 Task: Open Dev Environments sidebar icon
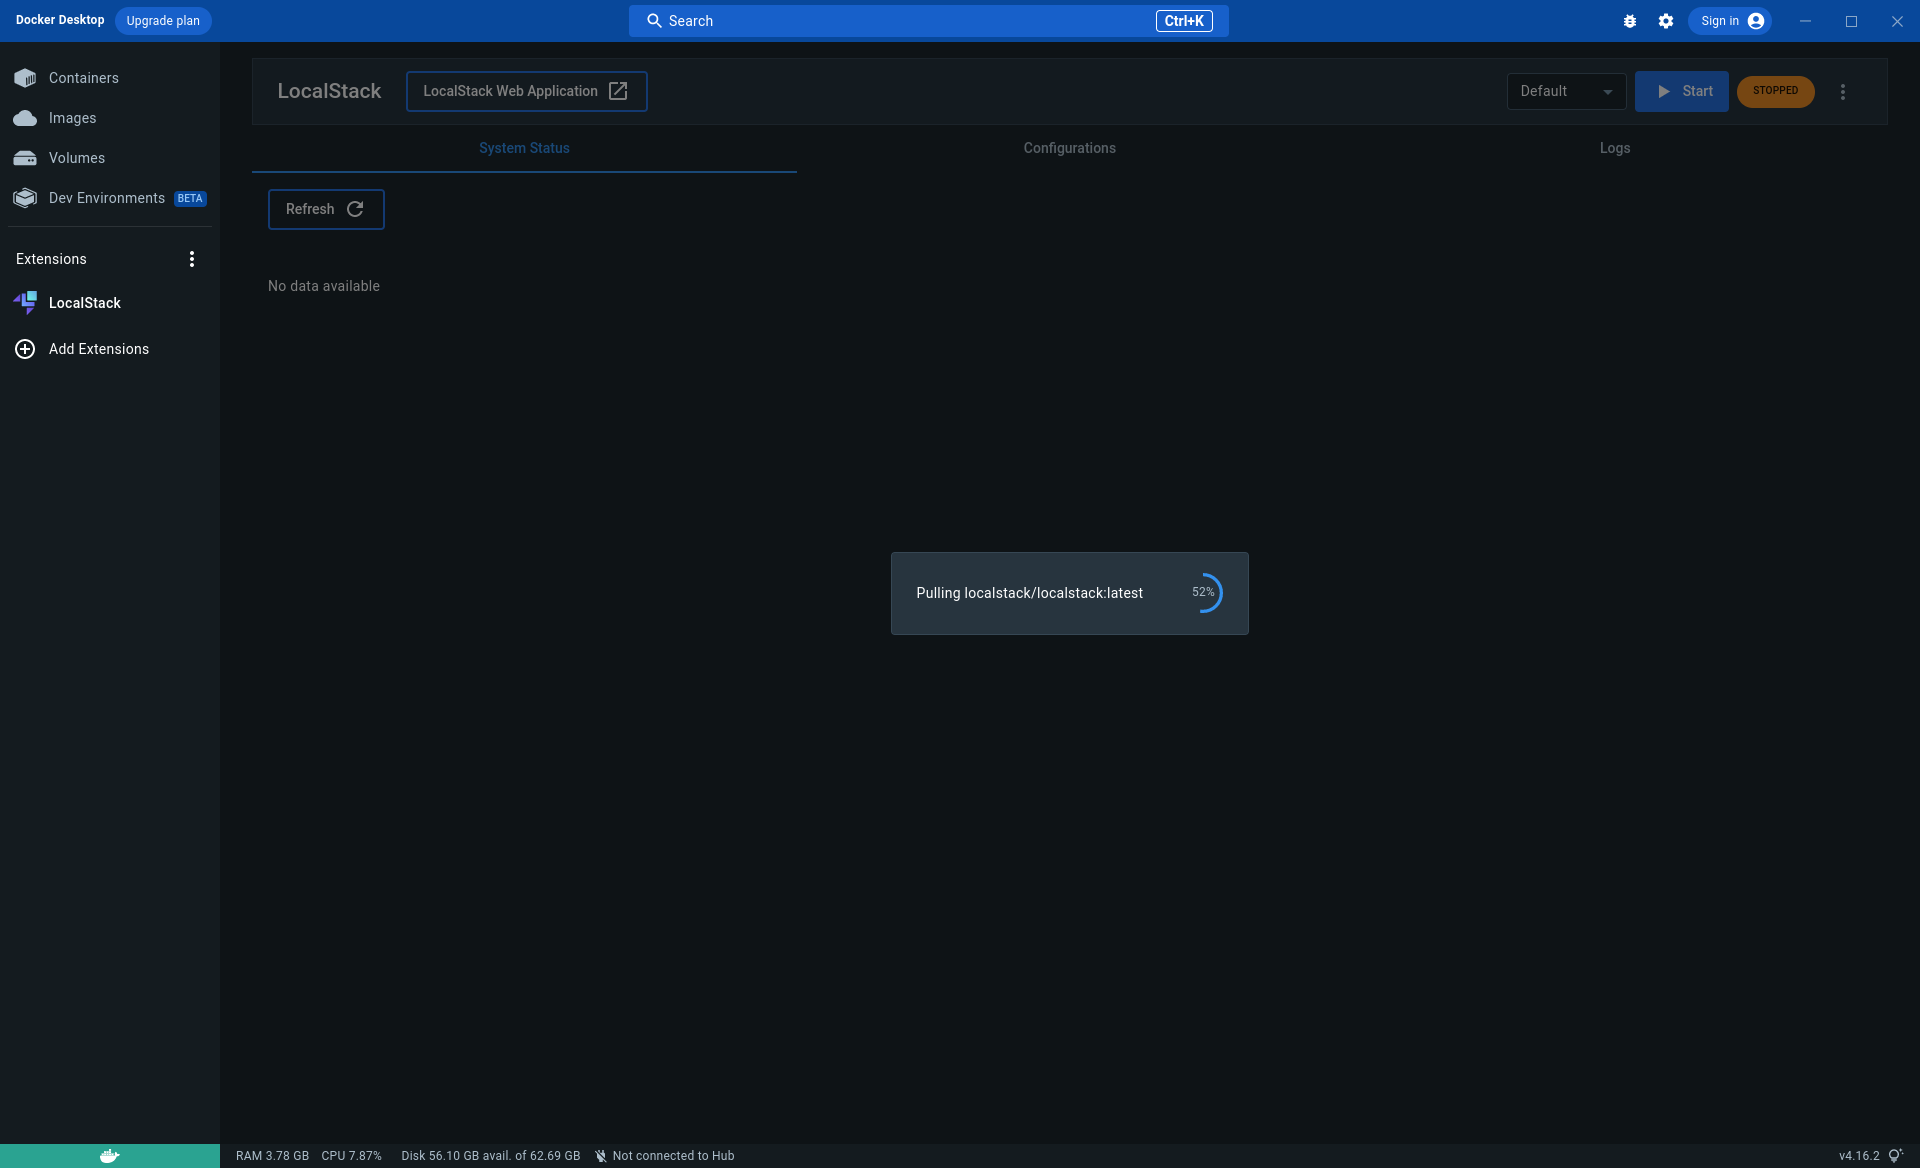[25, 198]
